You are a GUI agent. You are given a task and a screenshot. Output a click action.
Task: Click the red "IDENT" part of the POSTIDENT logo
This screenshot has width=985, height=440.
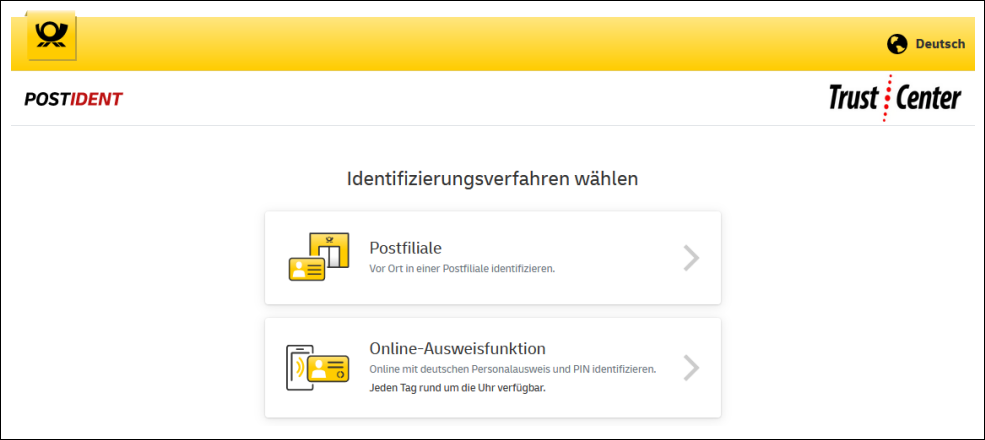(96, 99)
